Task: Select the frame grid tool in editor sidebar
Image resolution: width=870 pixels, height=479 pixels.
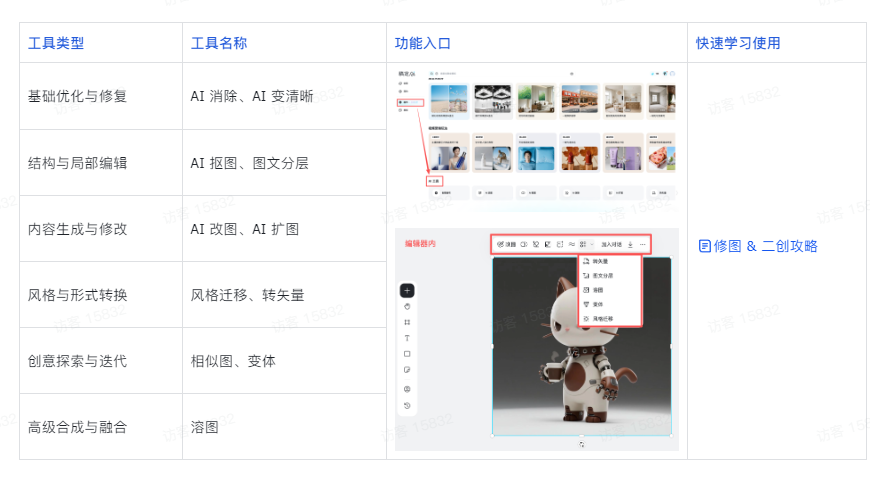Action: 407,322
